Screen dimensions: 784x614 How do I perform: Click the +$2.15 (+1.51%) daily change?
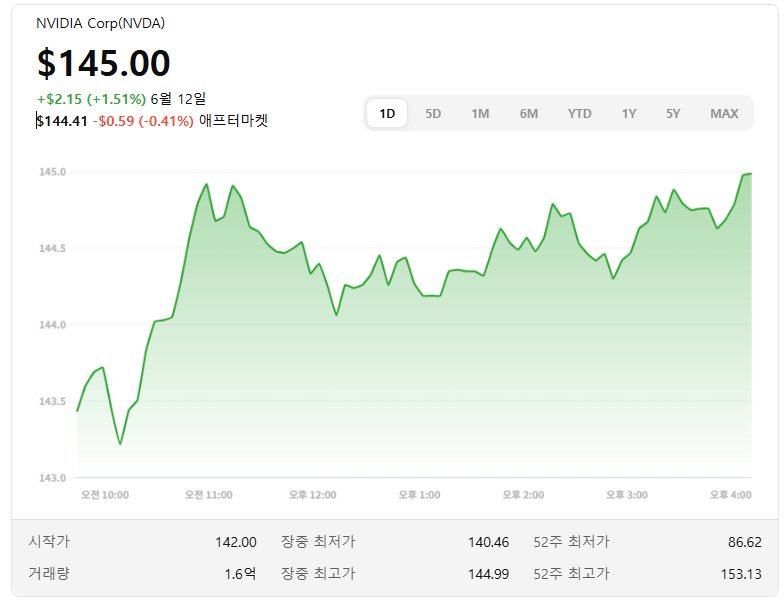click(x=92, y=99)
